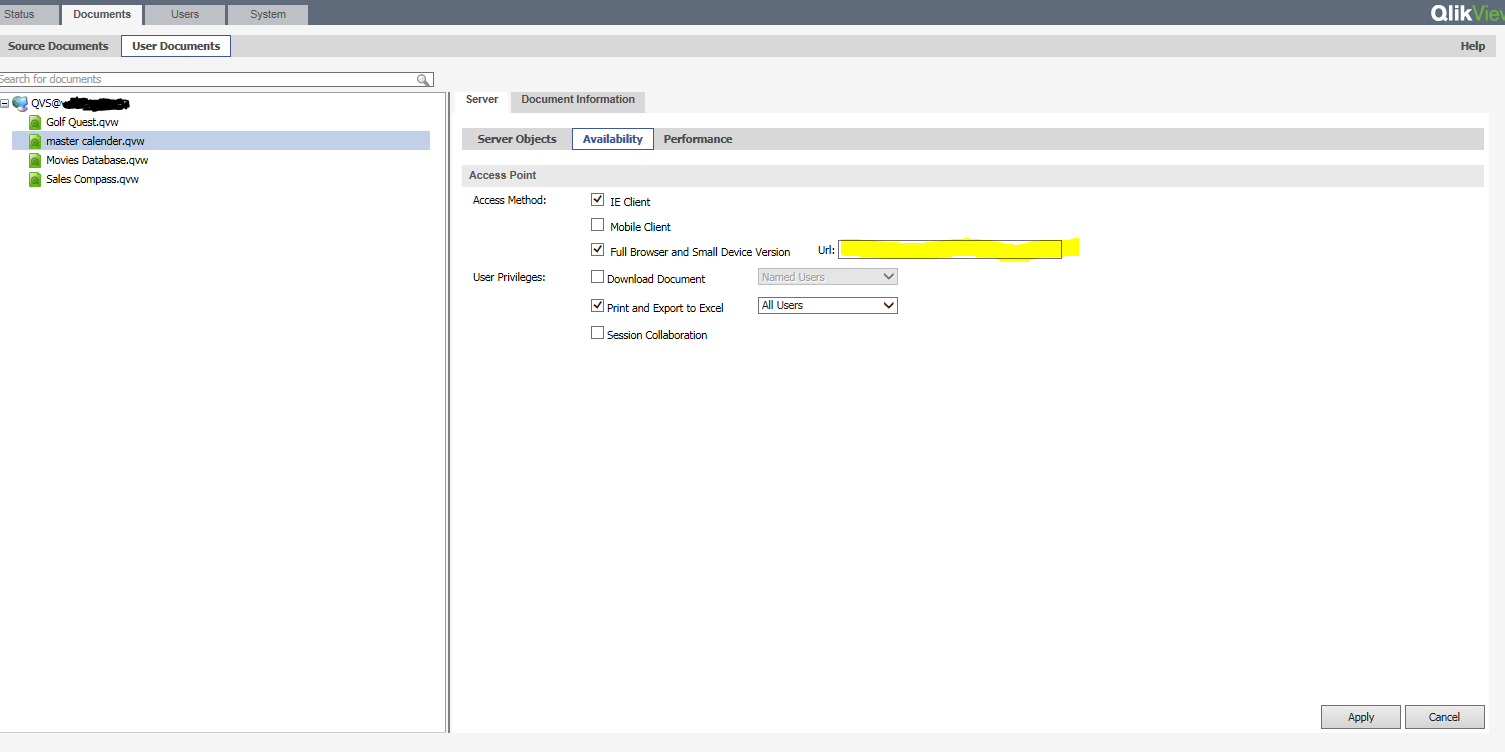Toggle Full Browser and Small Device Version
Viewport: 1505px width, 752px height.
click(x=598, y=250)
